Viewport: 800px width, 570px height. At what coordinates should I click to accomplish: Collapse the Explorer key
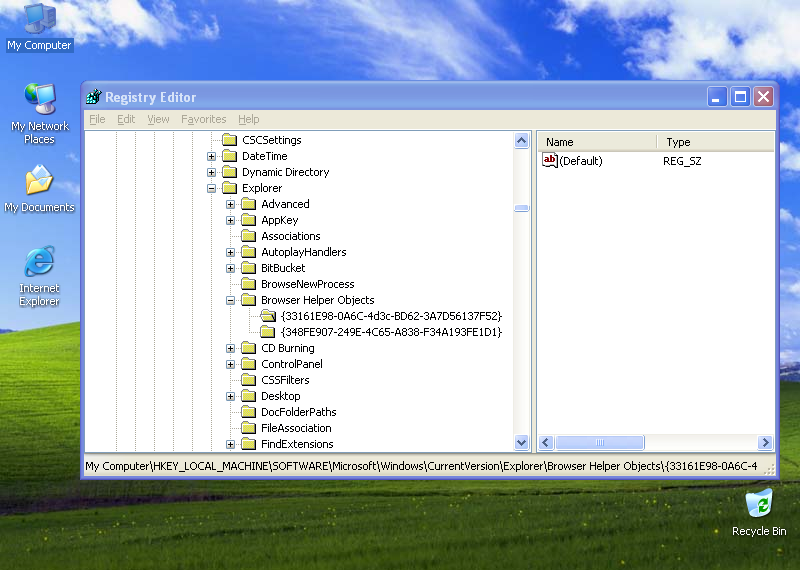point(211,188)
